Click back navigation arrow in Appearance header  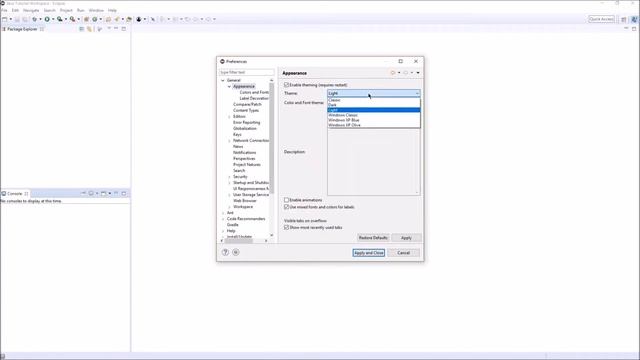click(393, 73)
